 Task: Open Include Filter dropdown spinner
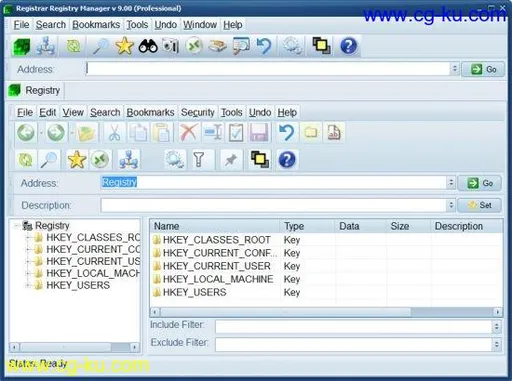point(496,326)
